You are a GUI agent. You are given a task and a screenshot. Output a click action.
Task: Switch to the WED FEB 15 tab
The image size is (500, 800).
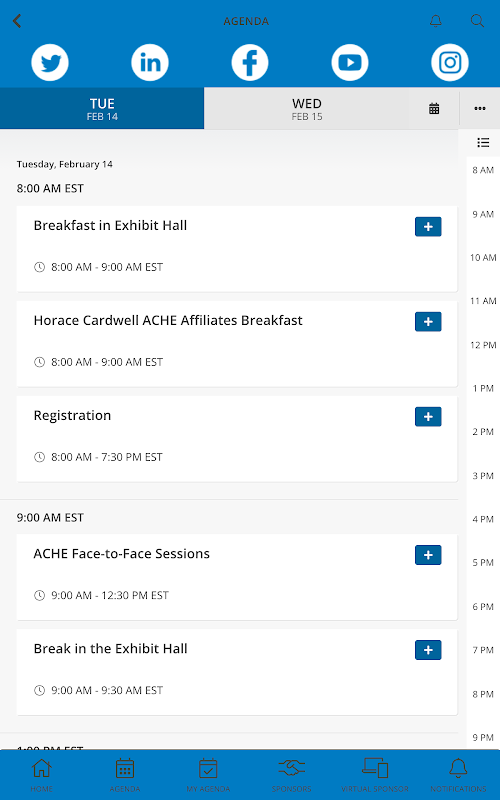307,109
